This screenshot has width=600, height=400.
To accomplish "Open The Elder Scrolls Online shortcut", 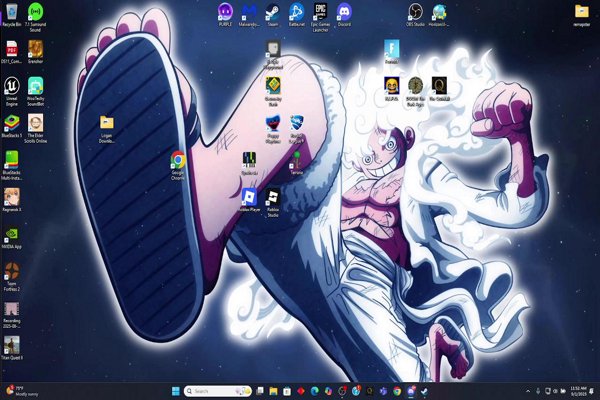I will (35, 128).
